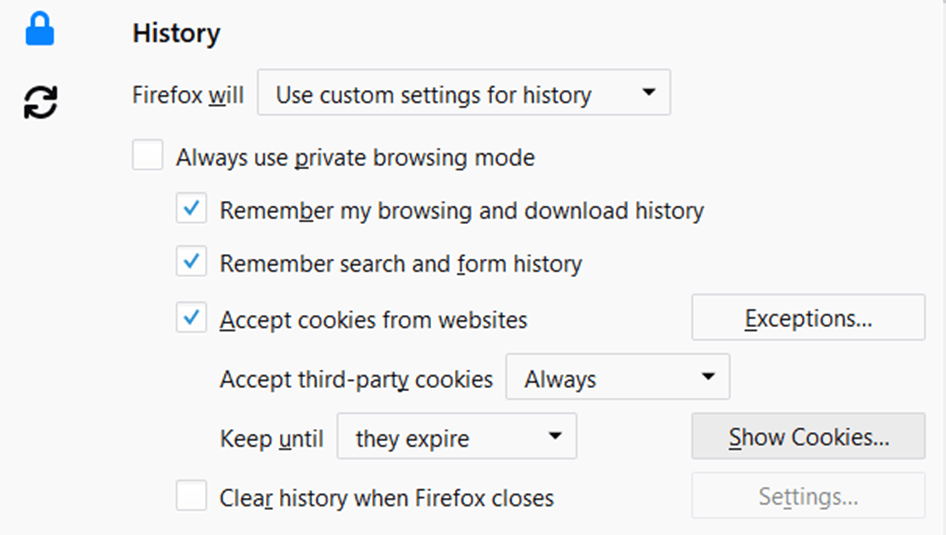Viewport: 946px width, 535px height.
Task: Open the 'they expire' Keep until dropdown
Action: click(x=456, y=438)
